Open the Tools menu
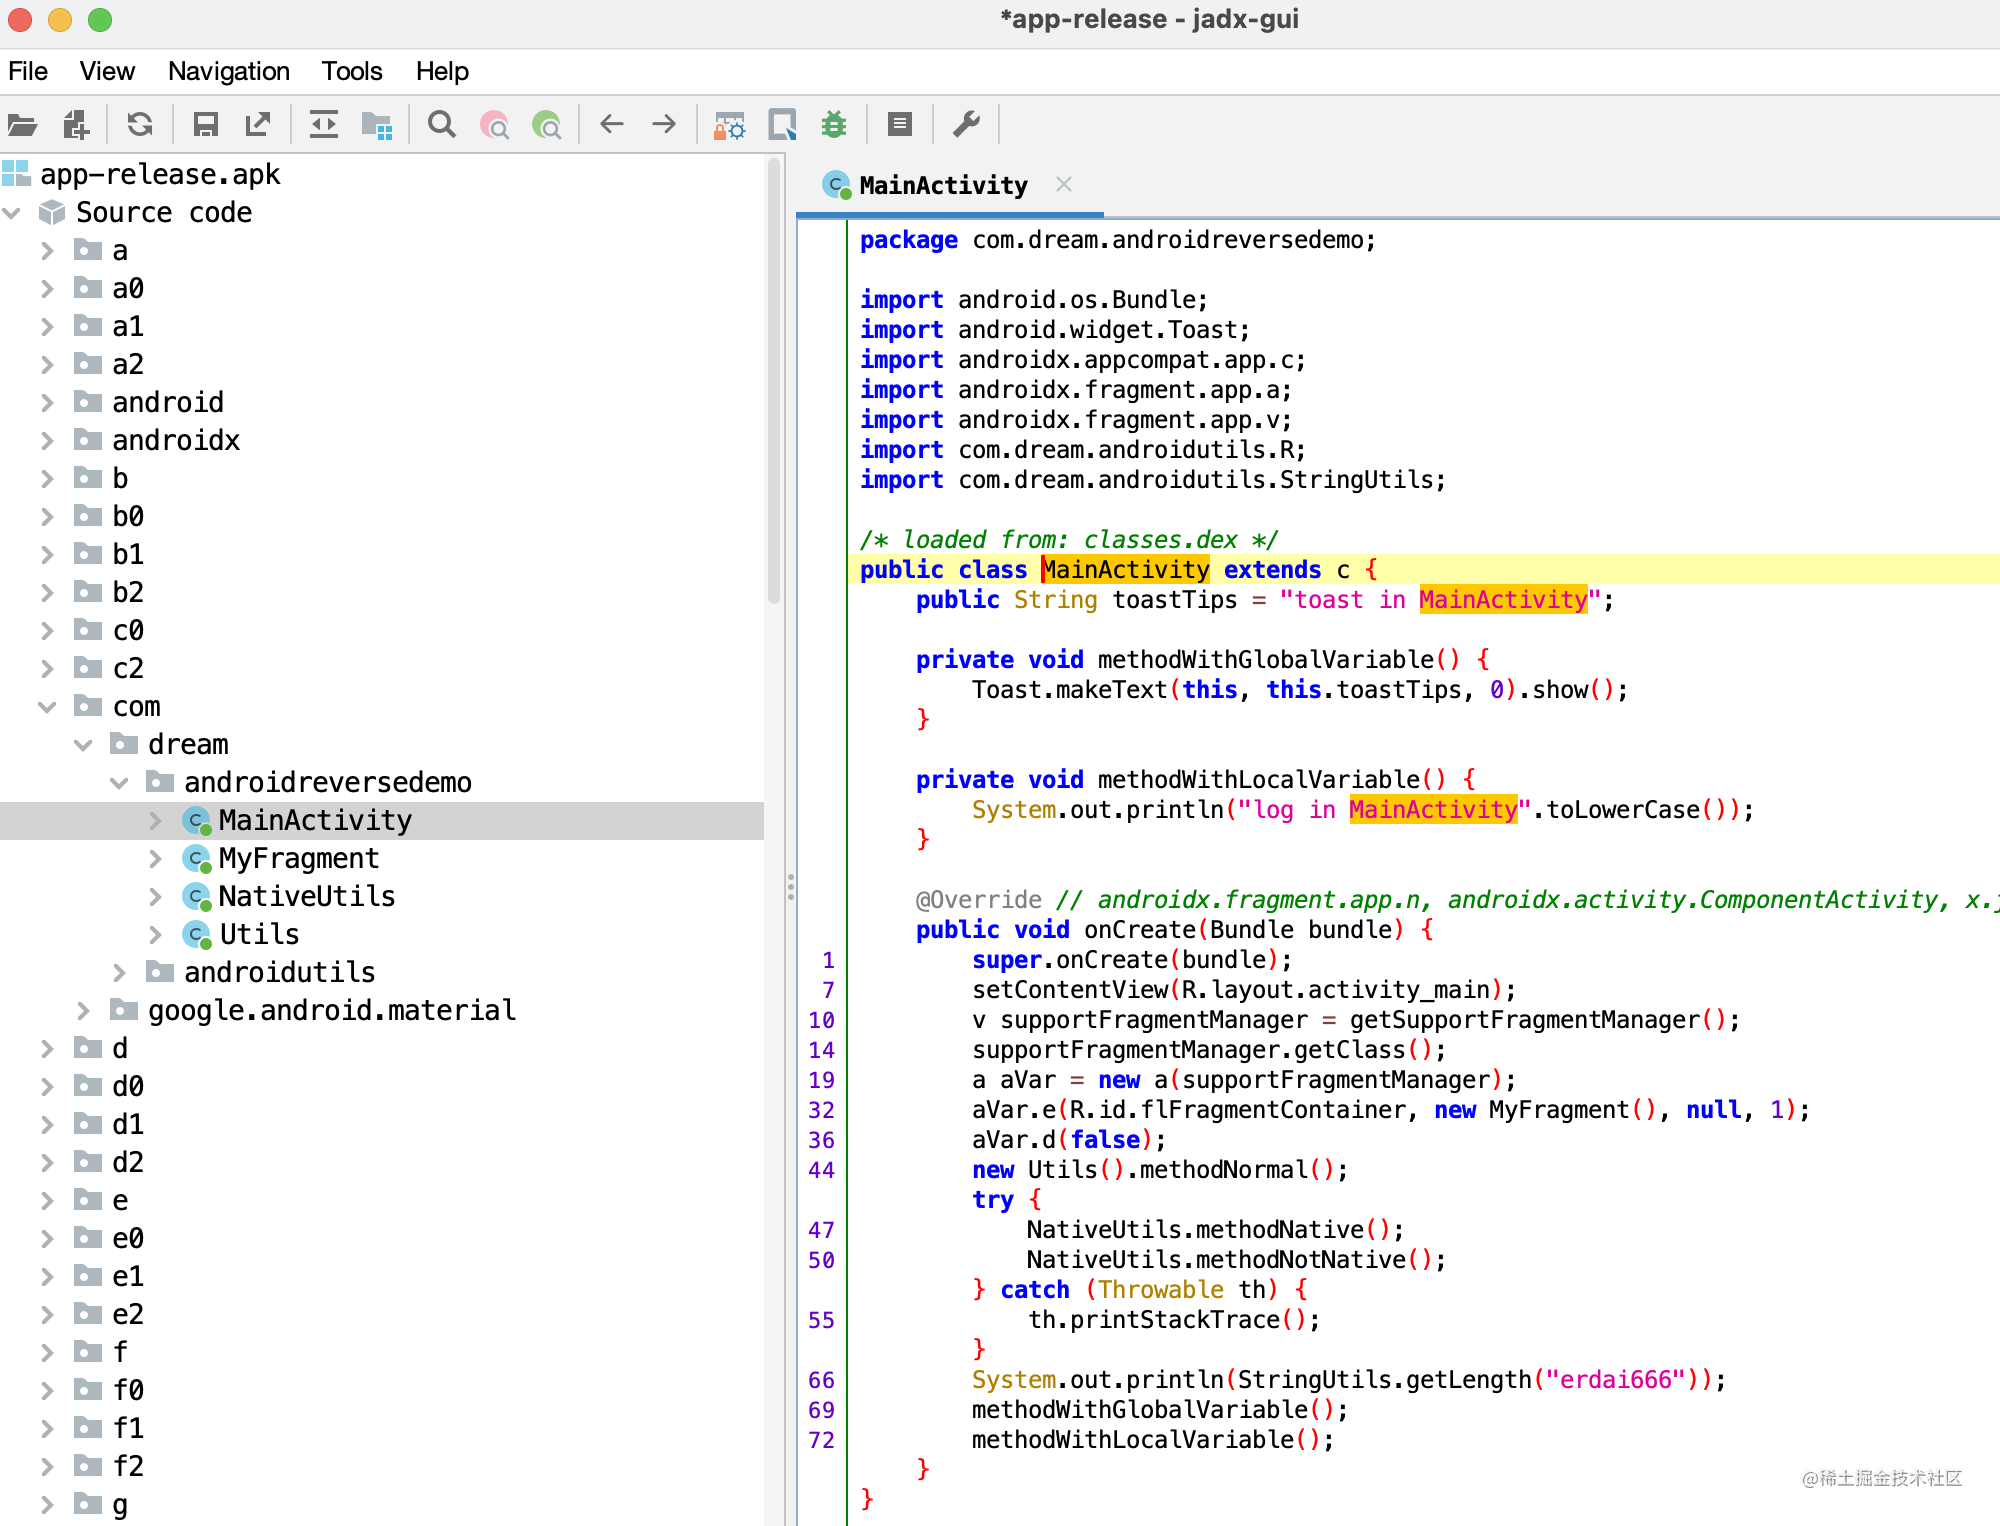This screenshot has width=2000, height=1526. pos(351,71)
